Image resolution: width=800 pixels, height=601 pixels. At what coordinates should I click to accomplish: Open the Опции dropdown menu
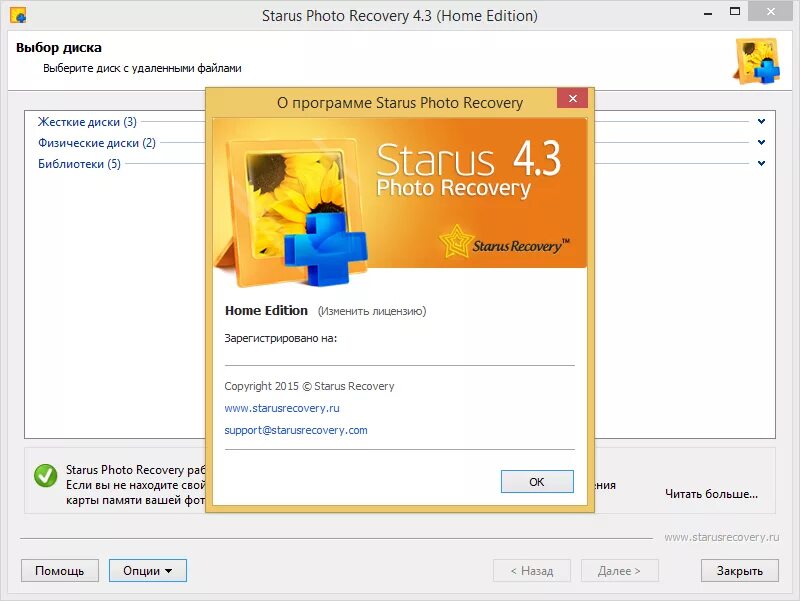click(x=147, y=570)
